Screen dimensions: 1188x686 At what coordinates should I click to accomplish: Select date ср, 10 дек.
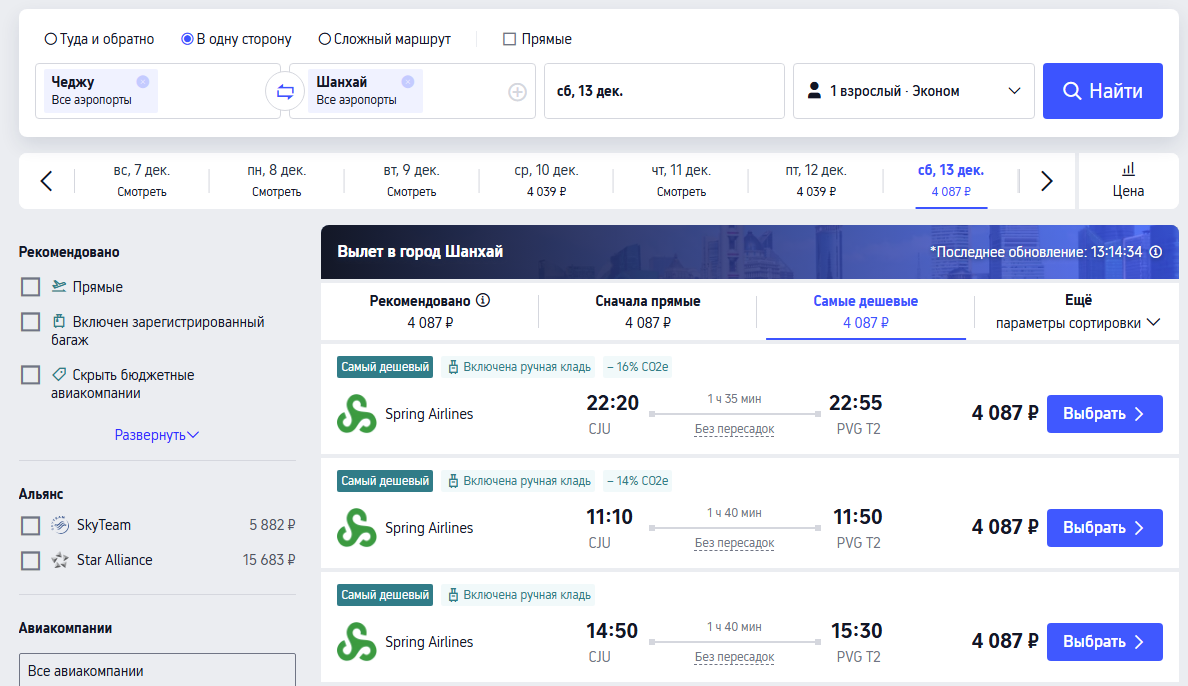pos(546,181)
